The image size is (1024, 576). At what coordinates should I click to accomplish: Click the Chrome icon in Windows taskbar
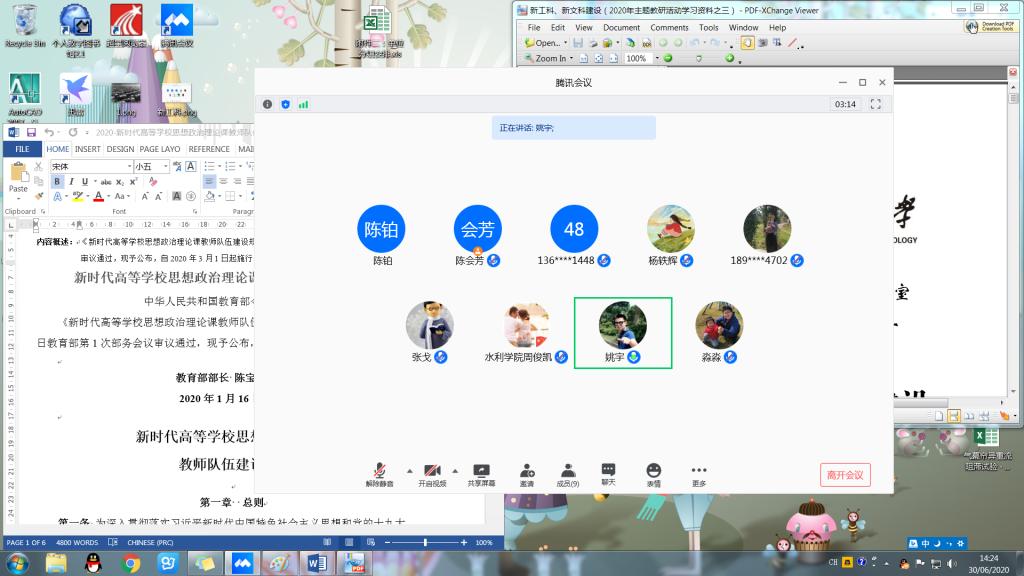[x=130, y=563]
